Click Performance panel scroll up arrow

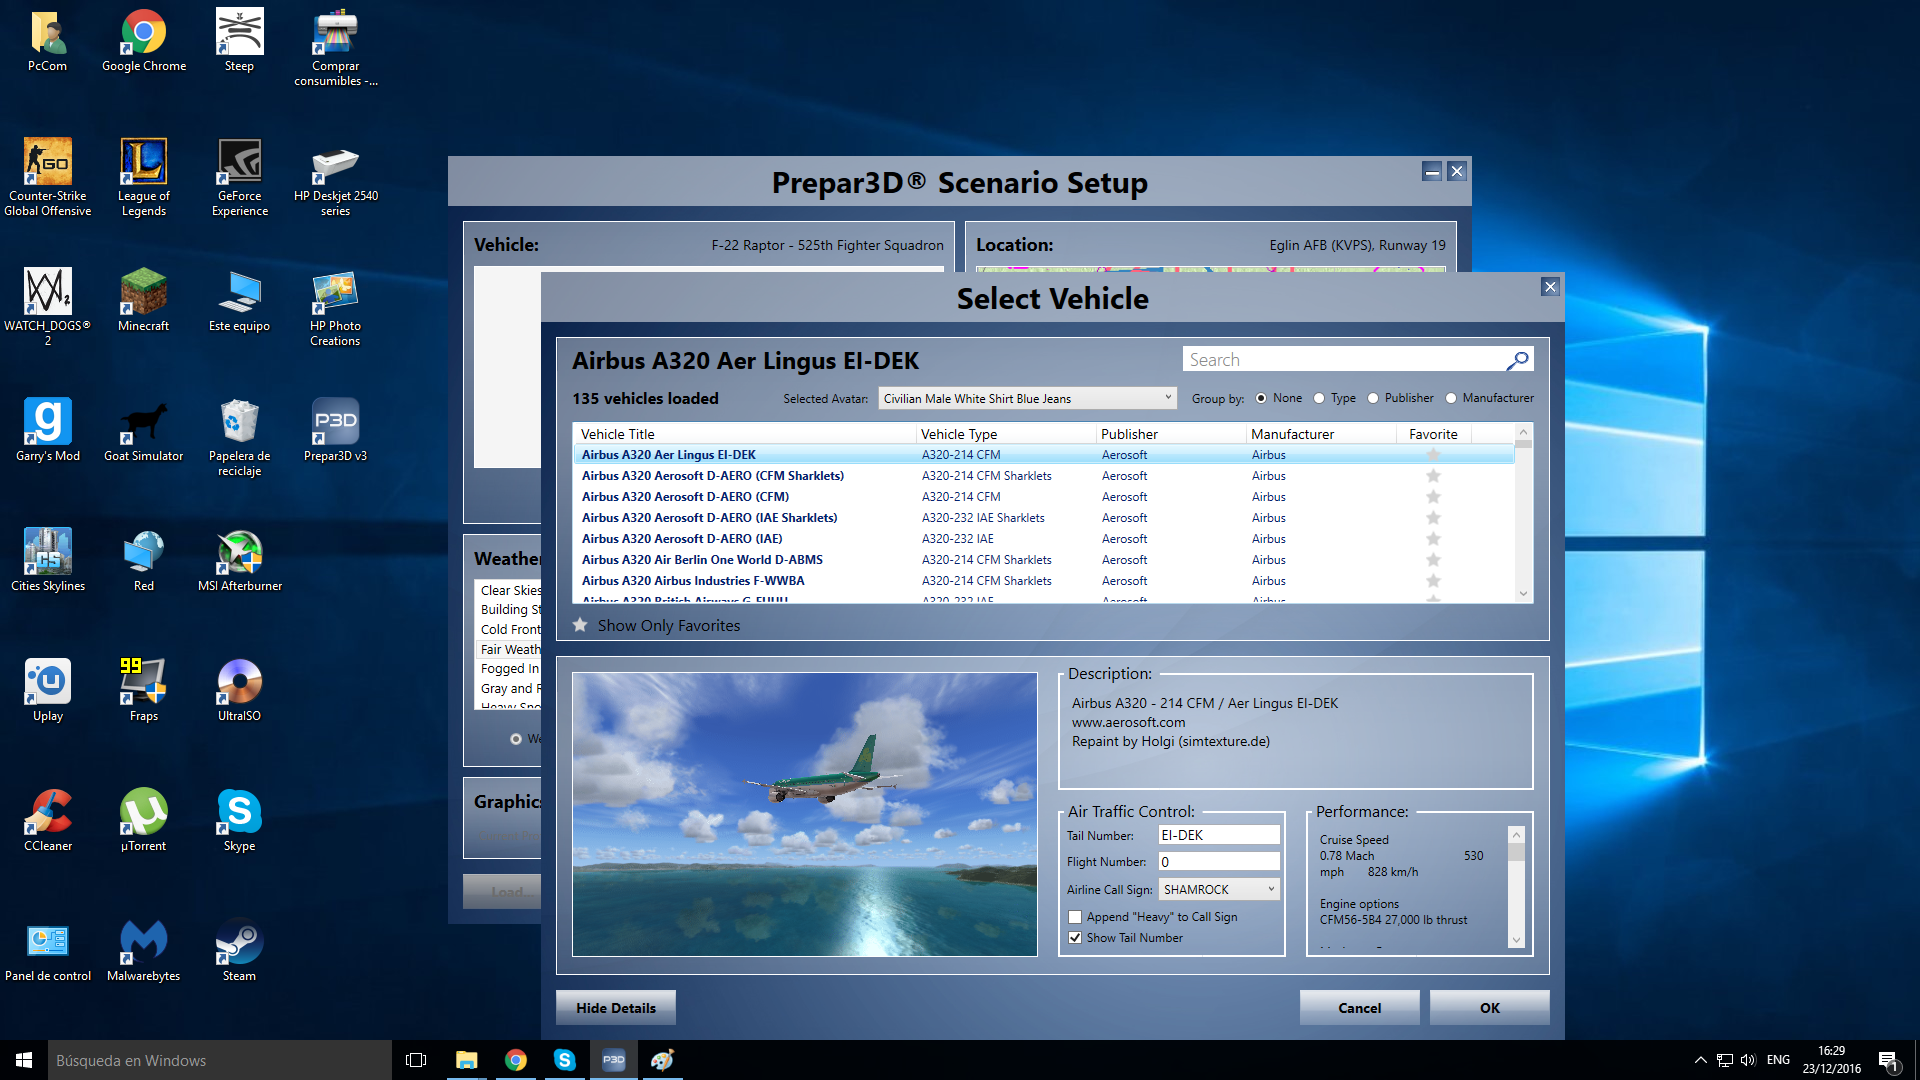[x=1516, y=835]
